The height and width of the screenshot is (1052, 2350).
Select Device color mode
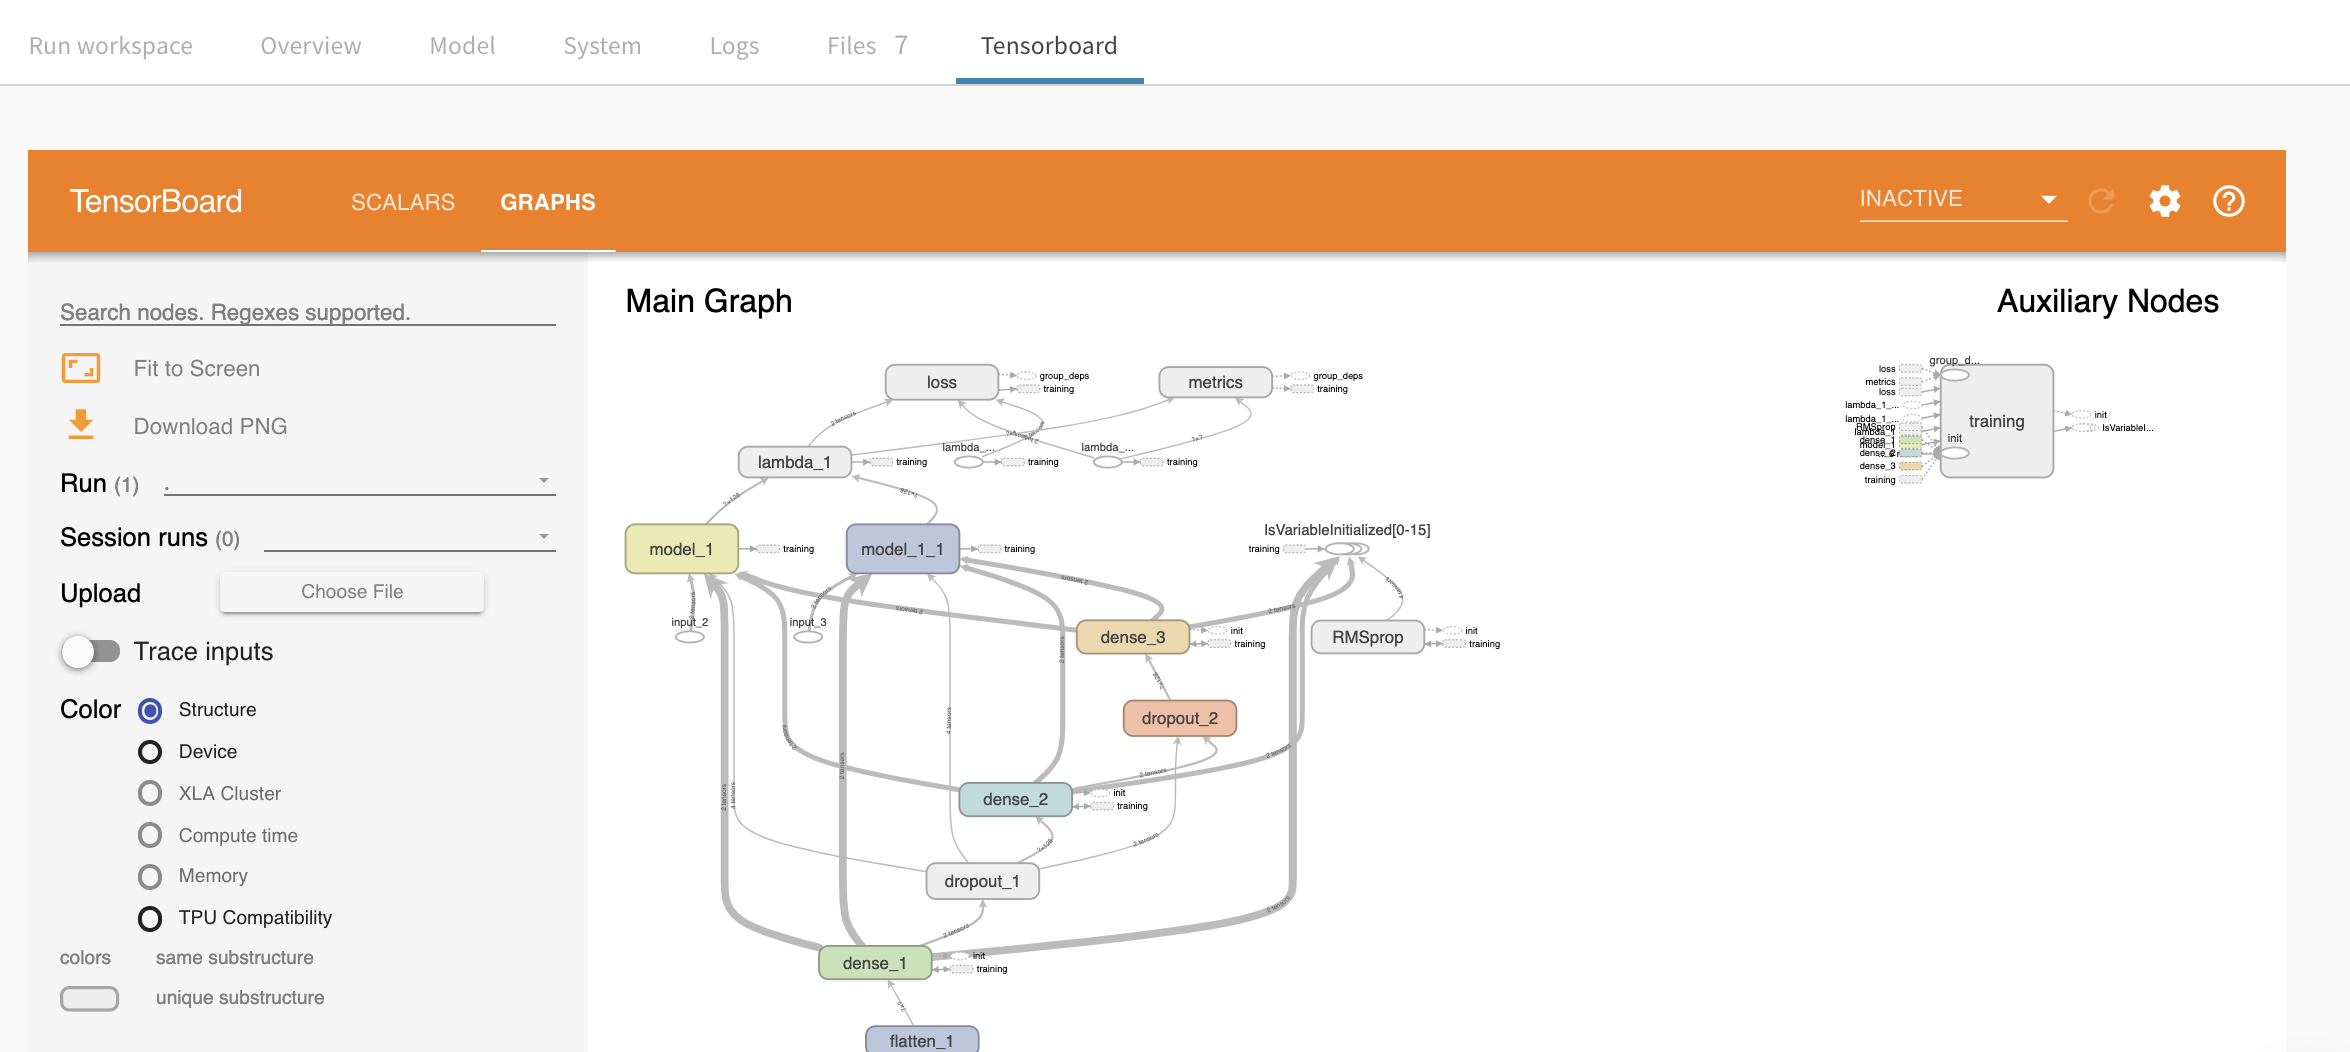(150, 751)
